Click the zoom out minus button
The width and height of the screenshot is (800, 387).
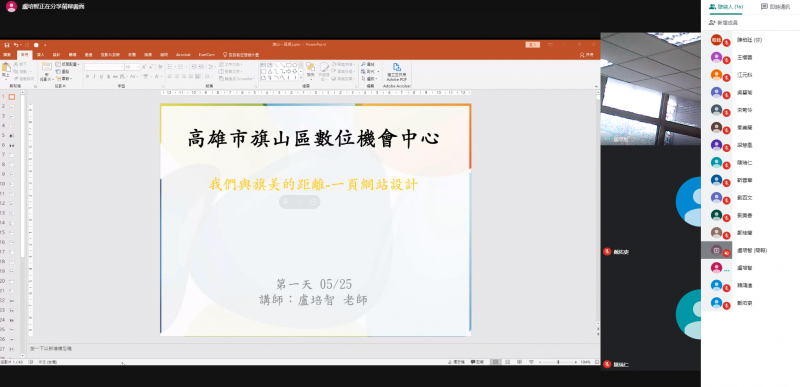tap(540, 362)
